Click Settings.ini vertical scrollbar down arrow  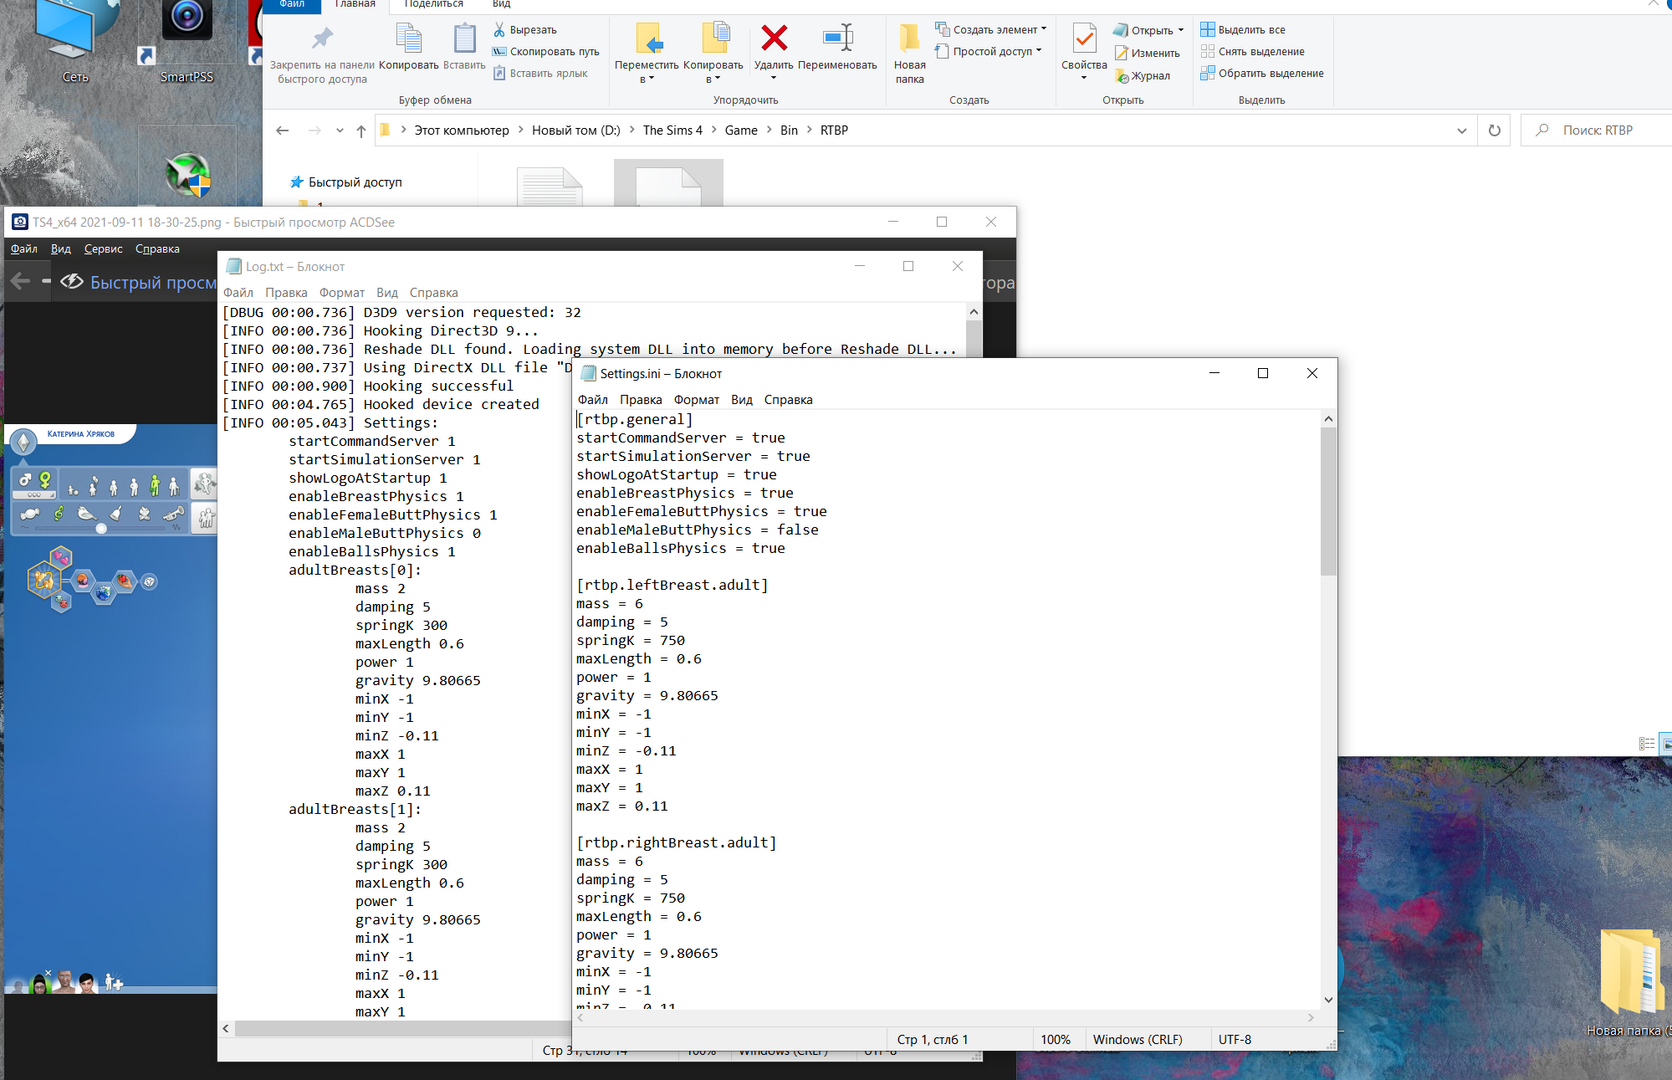(1328, 999)
